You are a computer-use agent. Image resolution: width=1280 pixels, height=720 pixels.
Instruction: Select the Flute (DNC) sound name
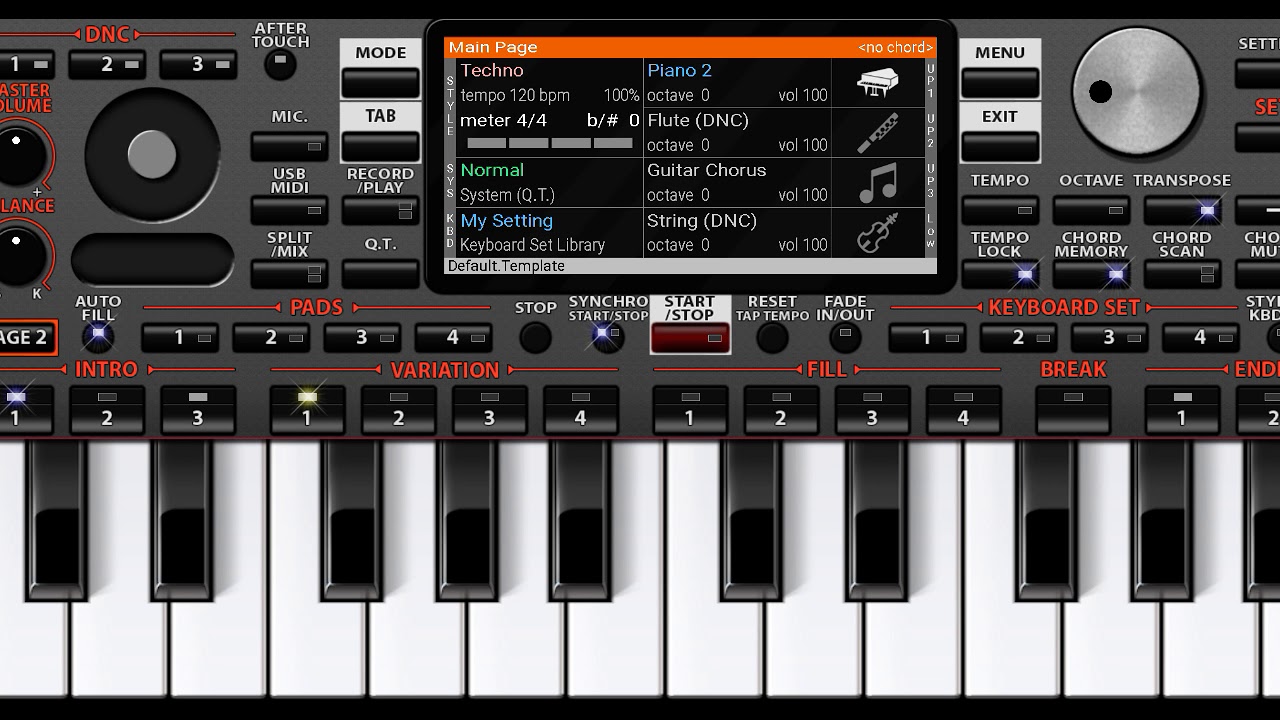click(697, 120)
